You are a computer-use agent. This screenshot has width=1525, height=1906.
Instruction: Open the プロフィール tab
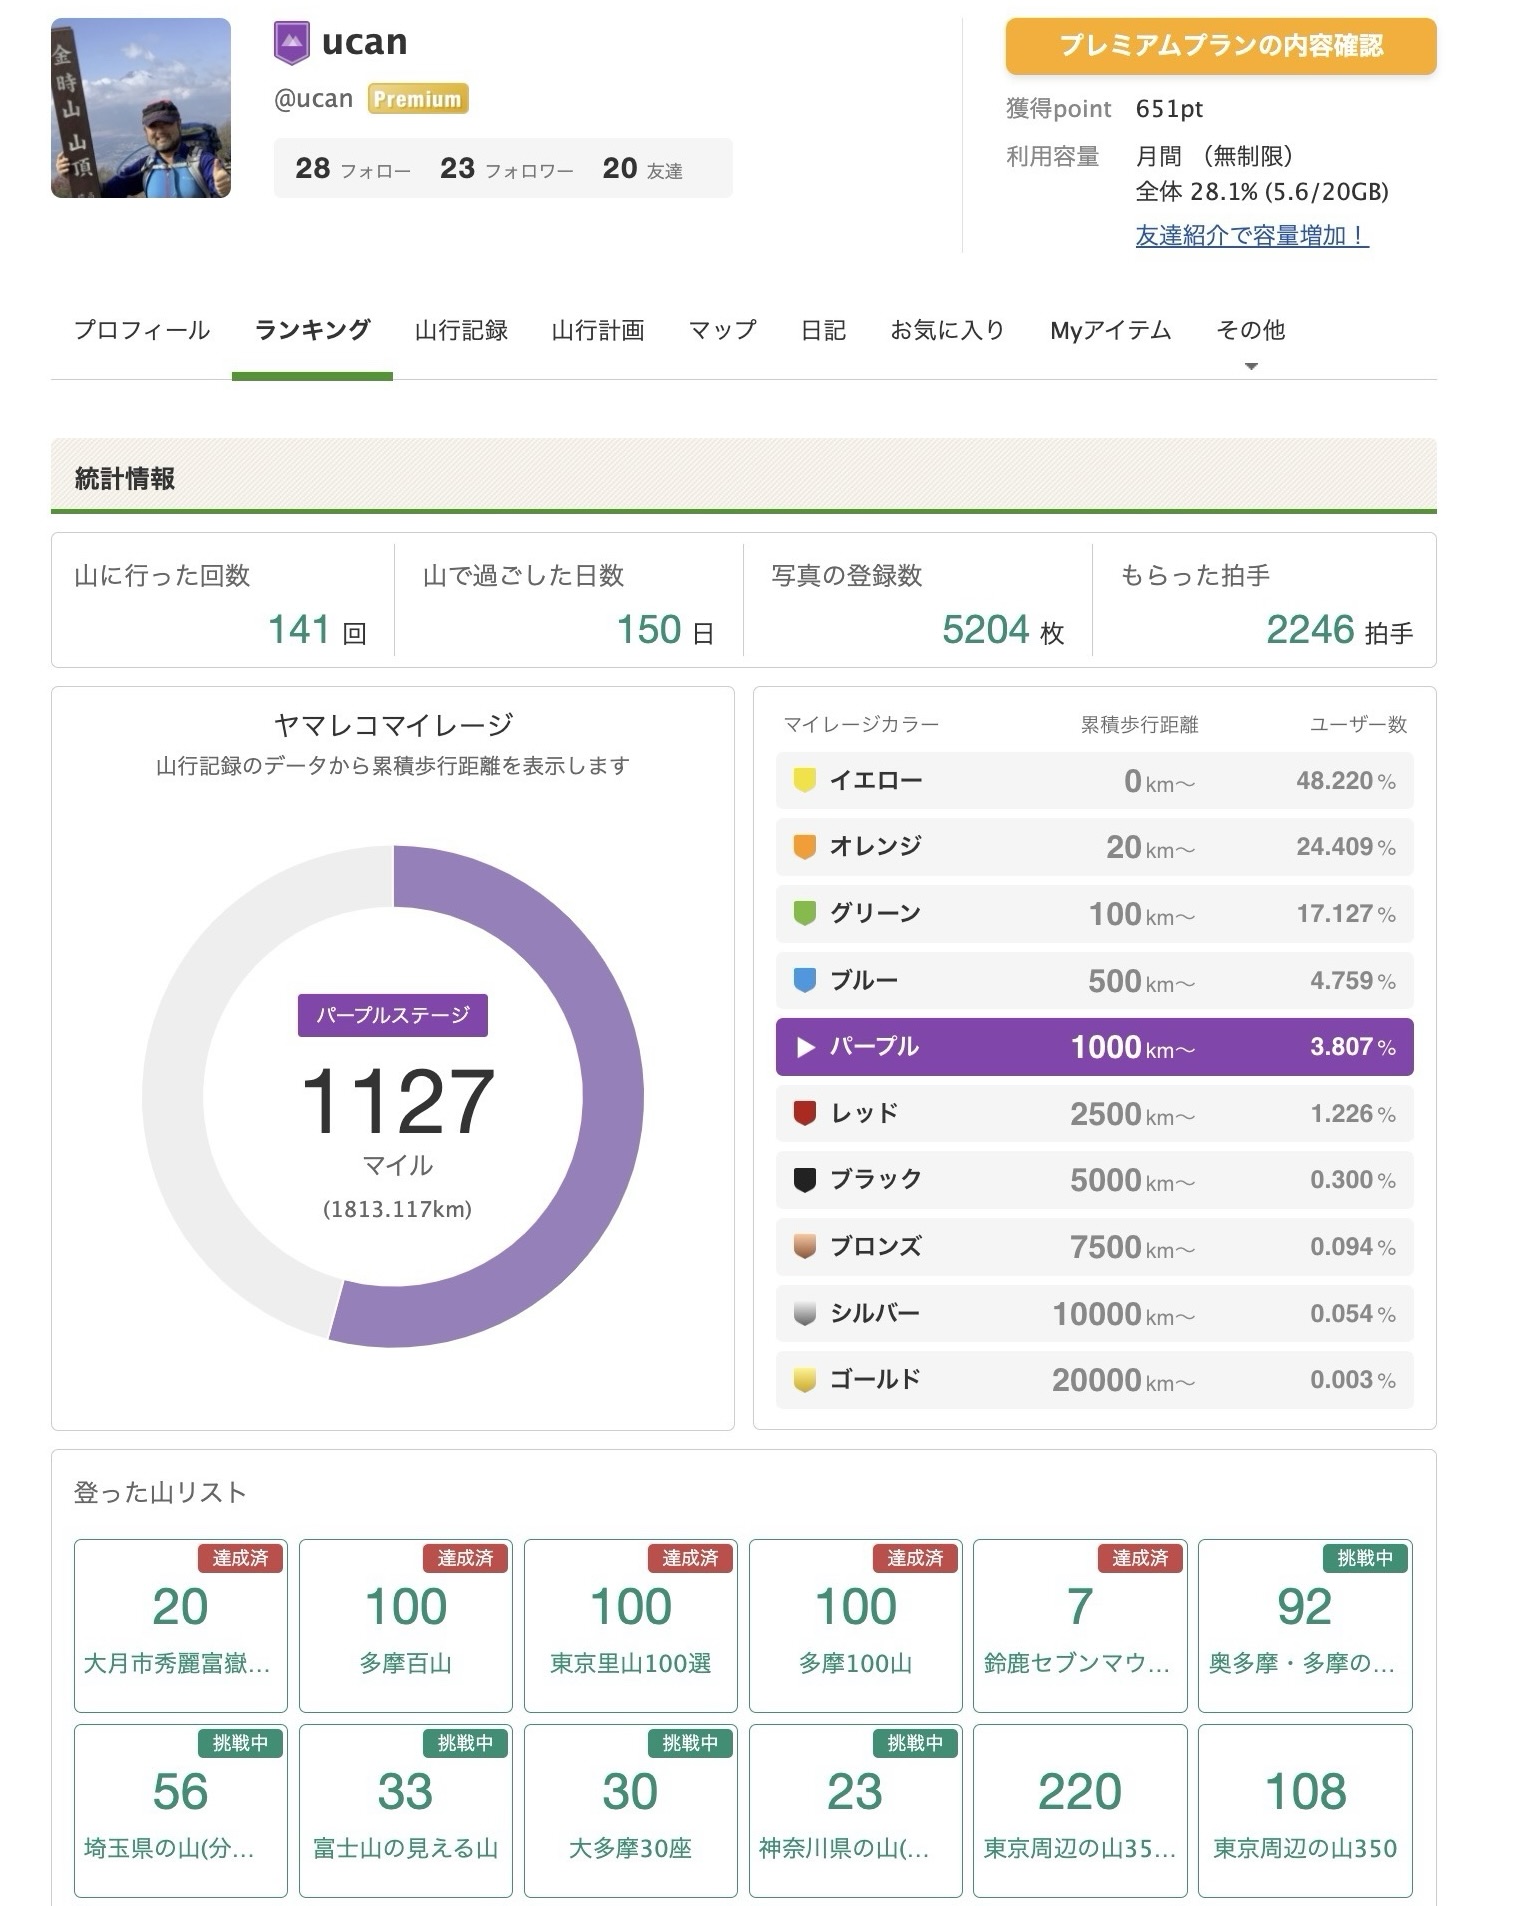point(142,330)
